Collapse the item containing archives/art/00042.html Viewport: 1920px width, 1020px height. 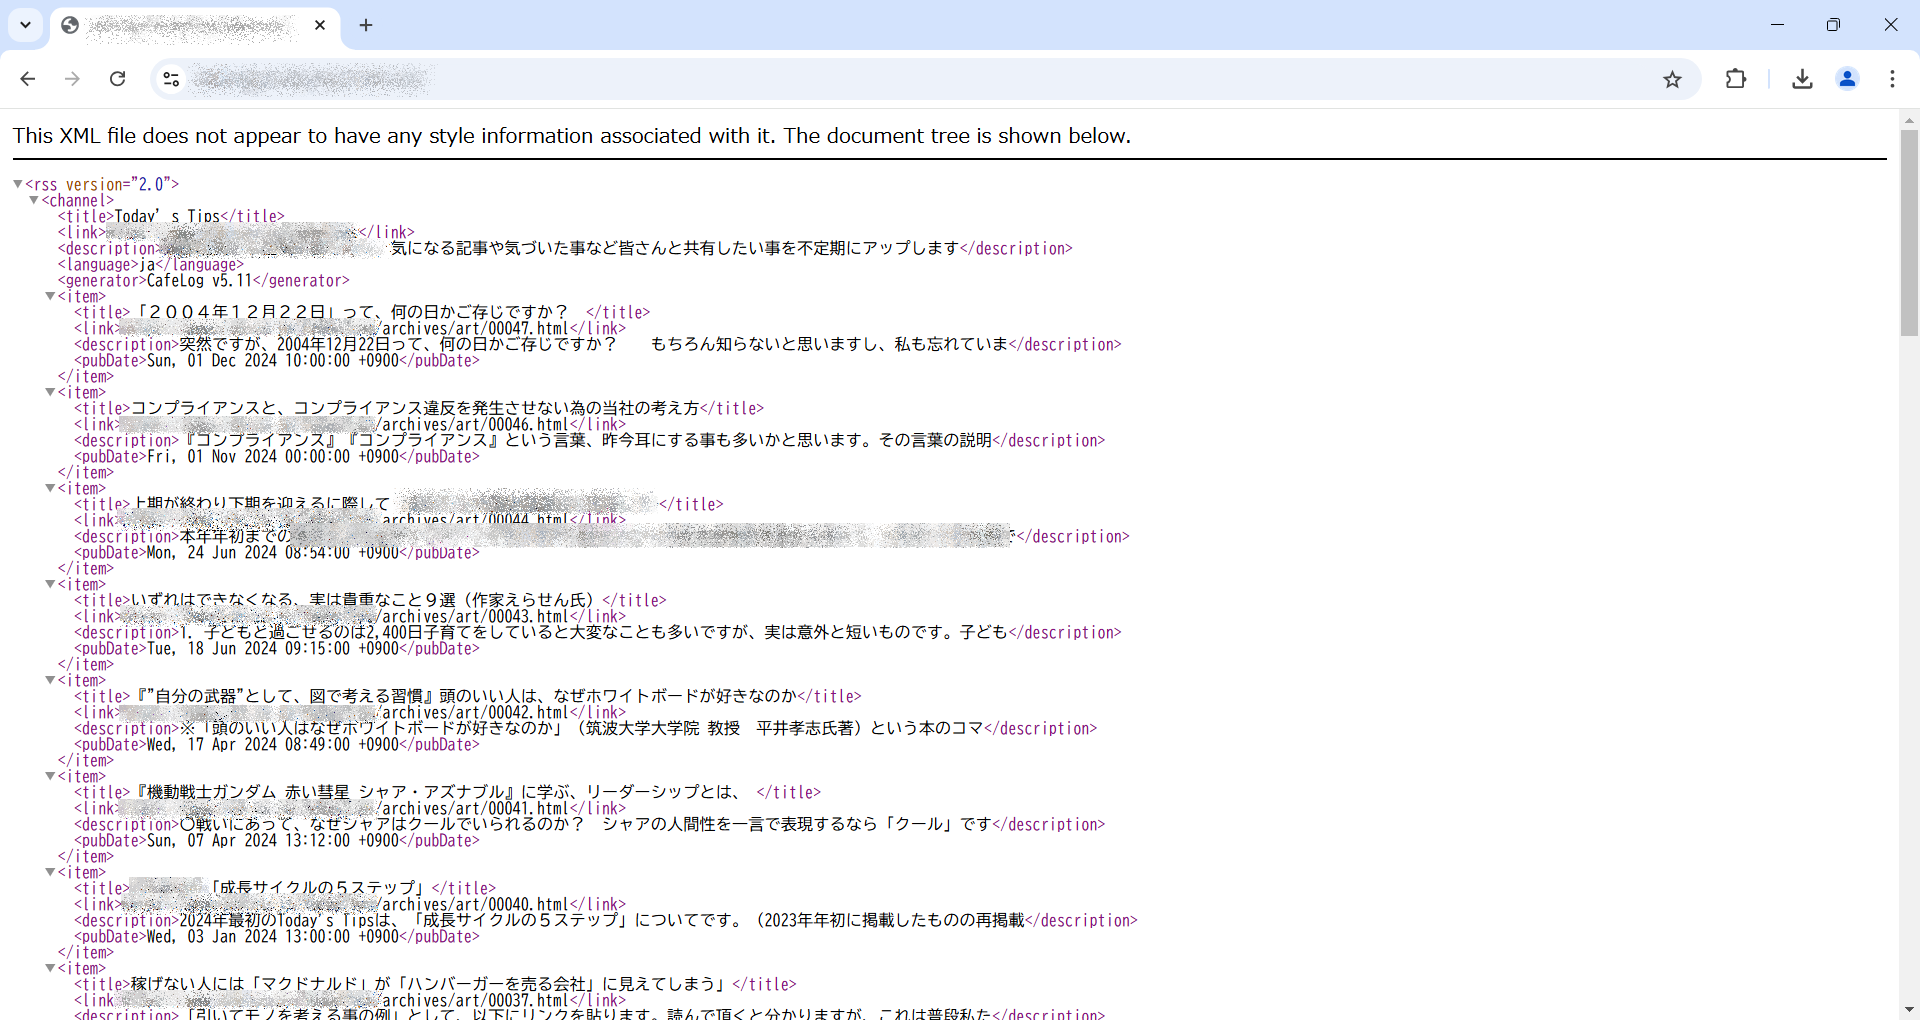click(x=50, y=680)
